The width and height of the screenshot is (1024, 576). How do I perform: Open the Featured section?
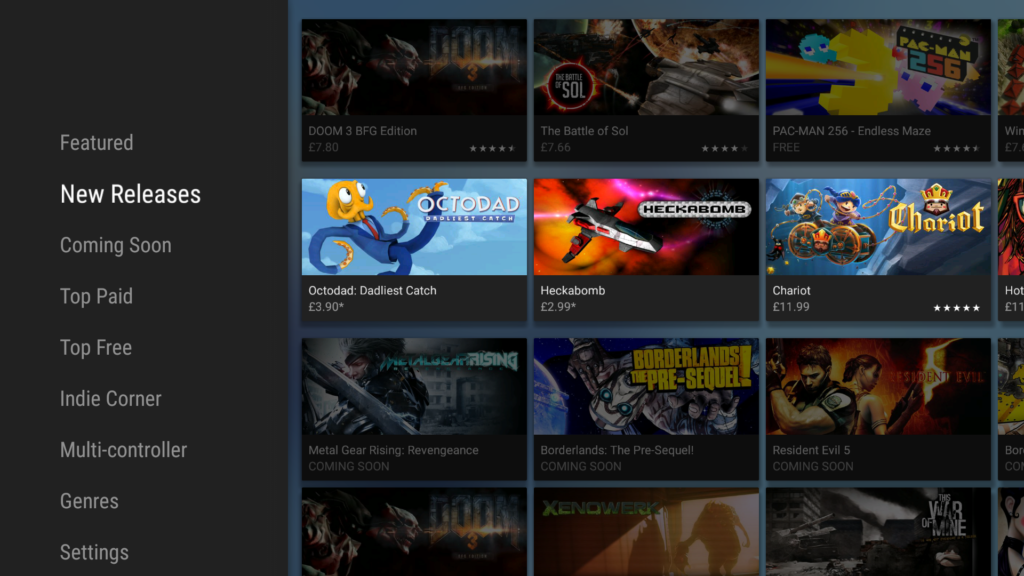96,143
